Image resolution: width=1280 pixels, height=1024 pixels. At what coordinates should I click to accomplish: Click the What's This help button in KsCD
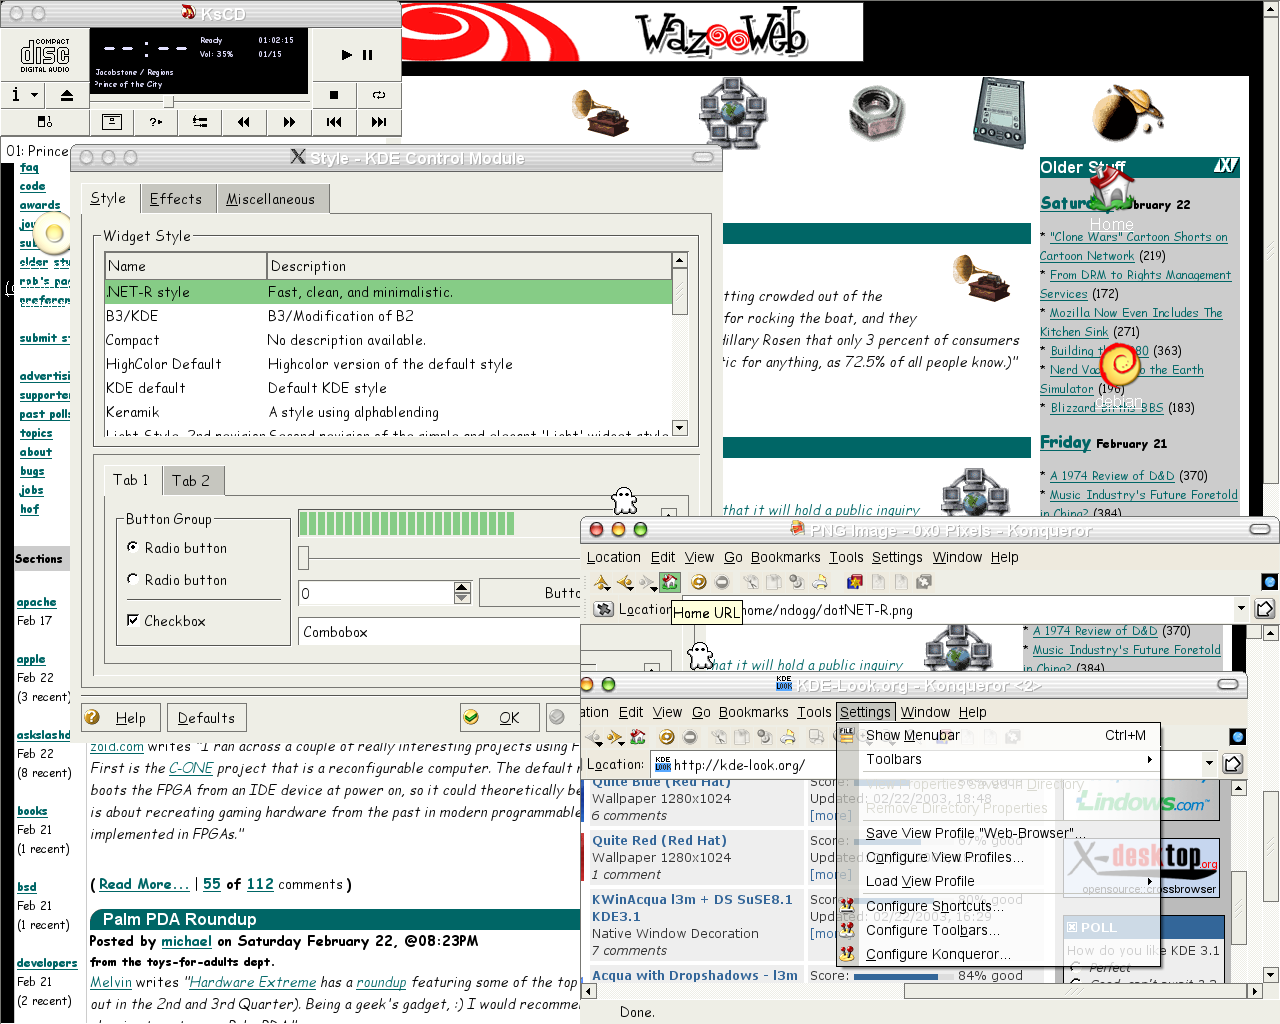pyautogui.click(x=155, y=122)
